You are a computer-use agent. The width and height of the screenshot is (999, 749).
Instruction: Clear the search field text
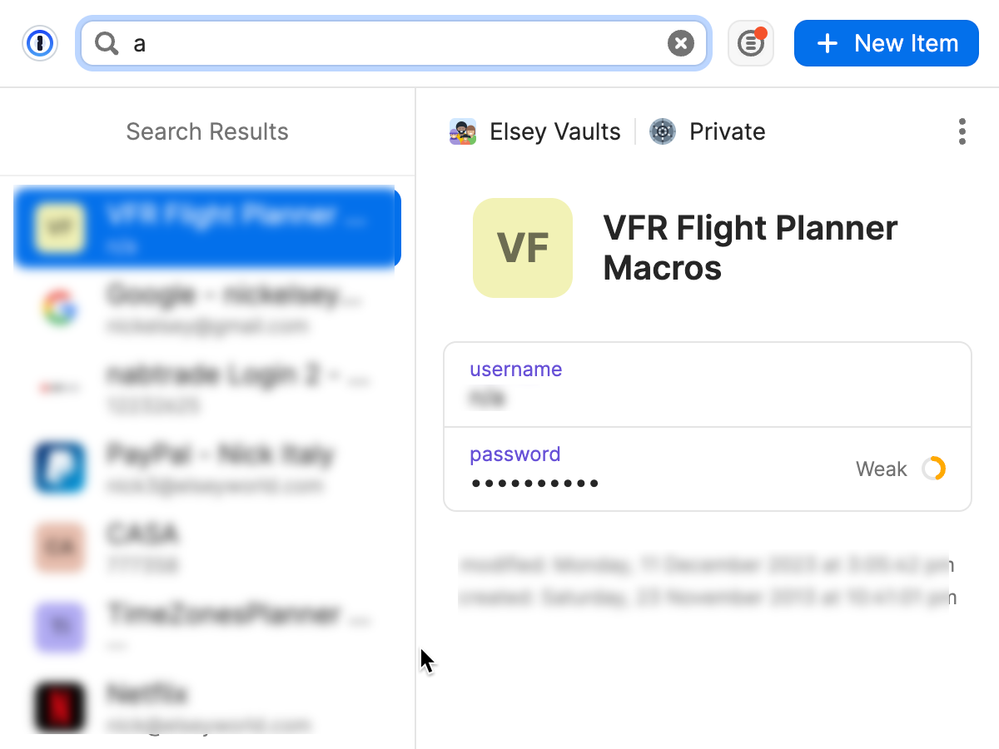coord(680,43)
